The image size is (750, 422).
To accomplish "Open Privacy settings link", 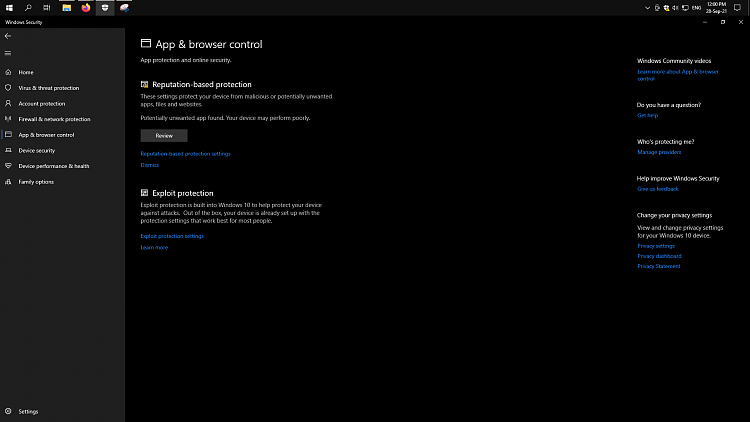I will [656, 246].
